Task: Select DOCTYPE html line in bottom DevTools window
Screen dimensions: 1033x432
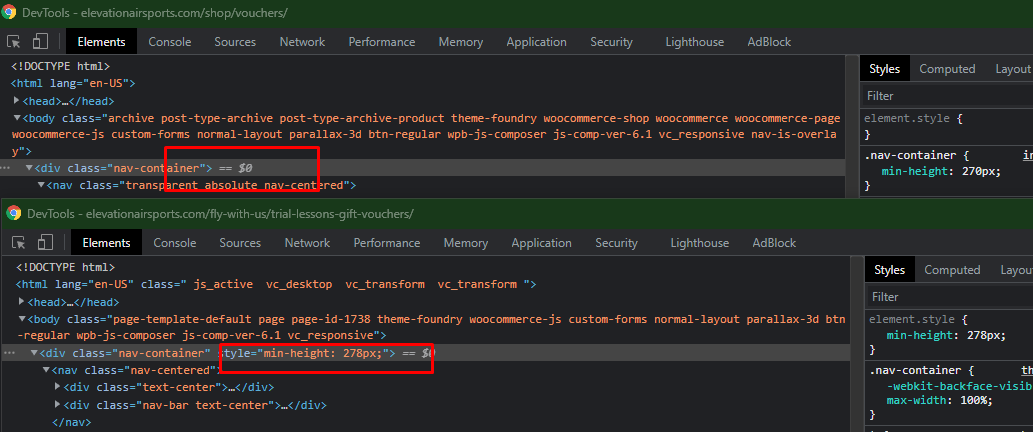Action: 65,267
